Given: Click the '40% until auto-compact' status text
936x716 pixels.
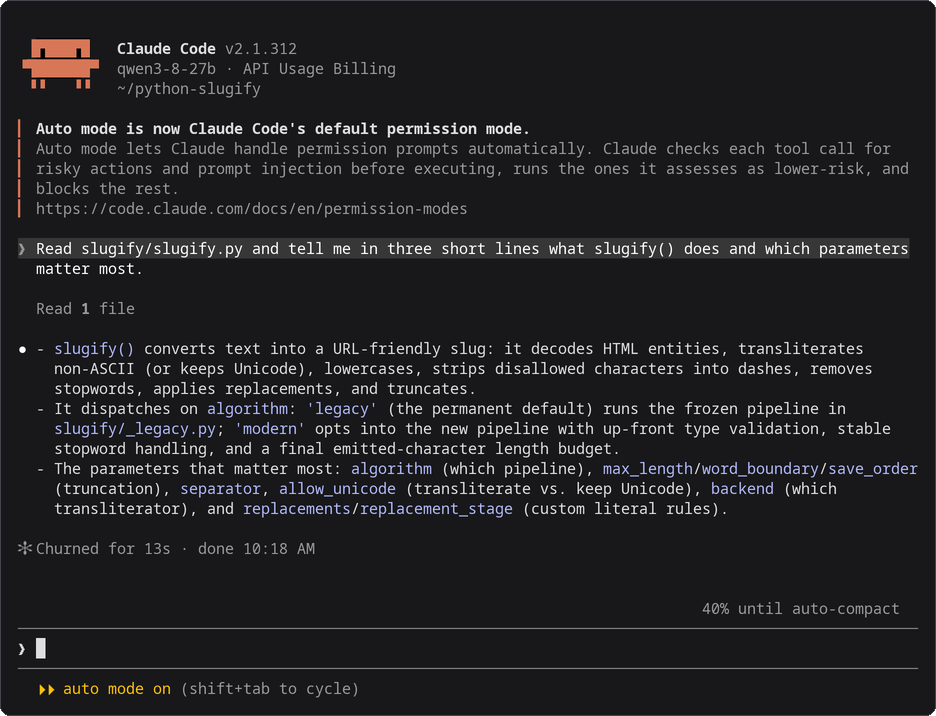Looking at the screenshot, I should 800,609.
